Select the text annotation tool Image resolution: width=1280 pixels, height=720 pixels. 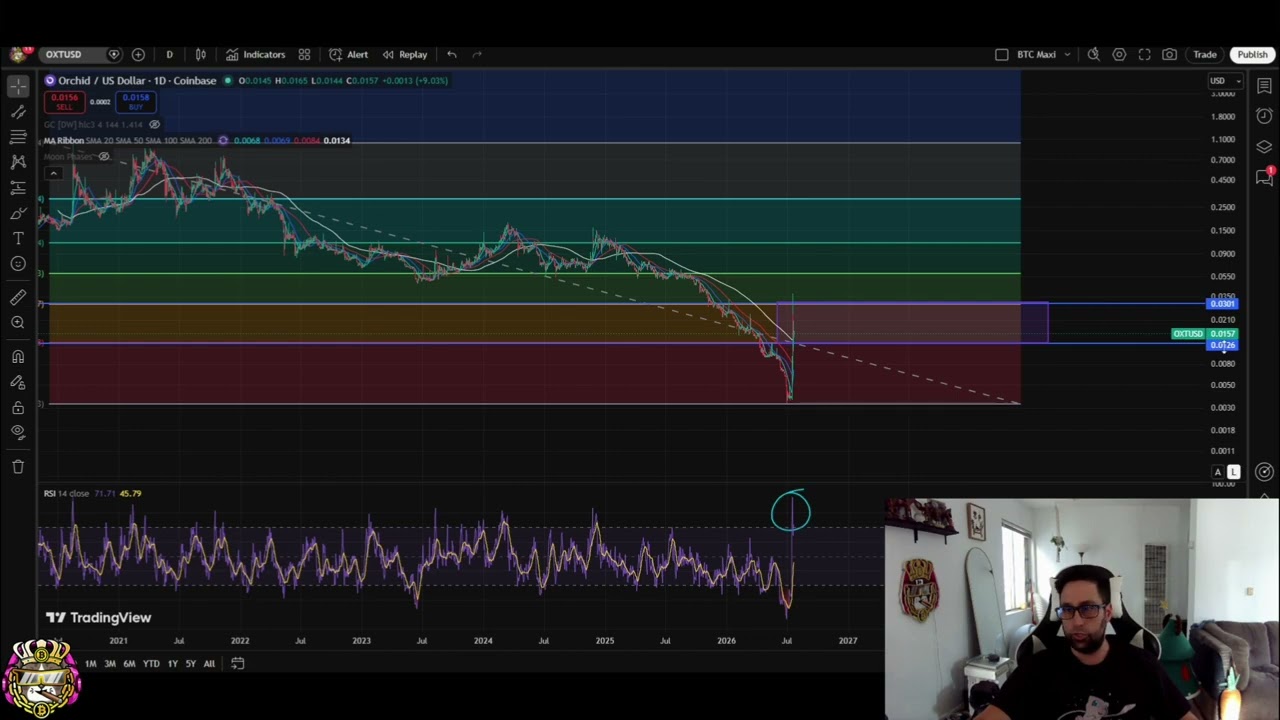(x=18, y=238)
